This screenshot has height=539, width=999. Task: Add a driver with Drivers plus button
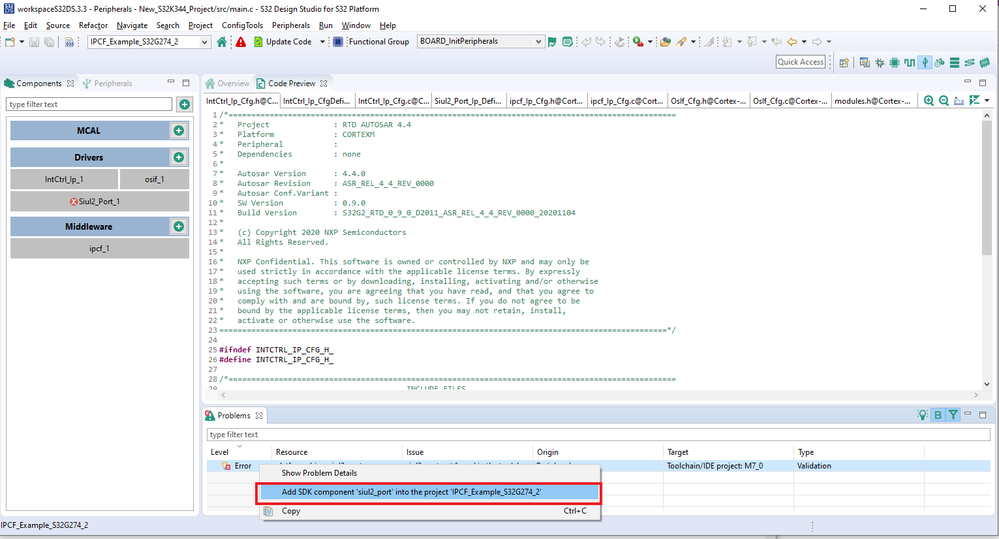(179, 157)
